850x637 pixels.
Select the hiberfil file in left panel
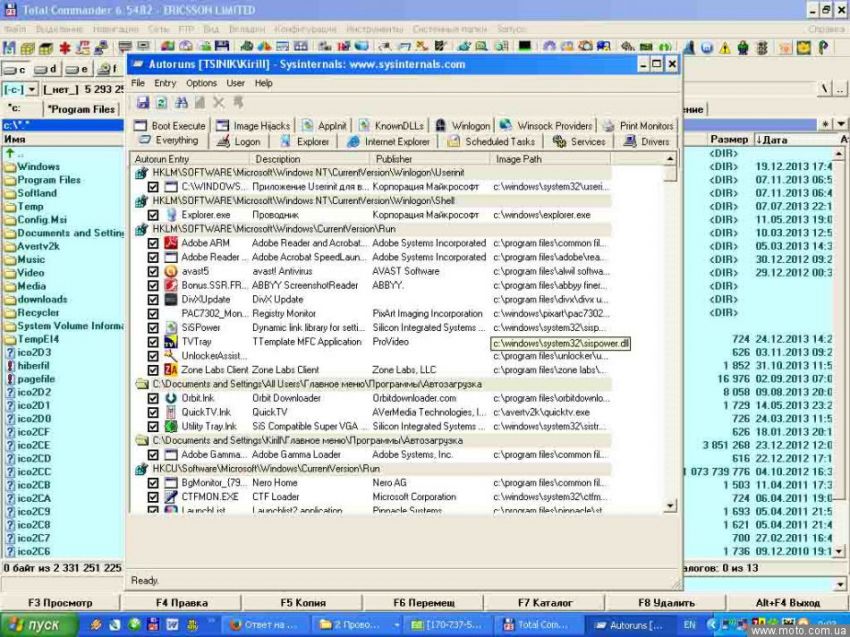tap(33, 365)
